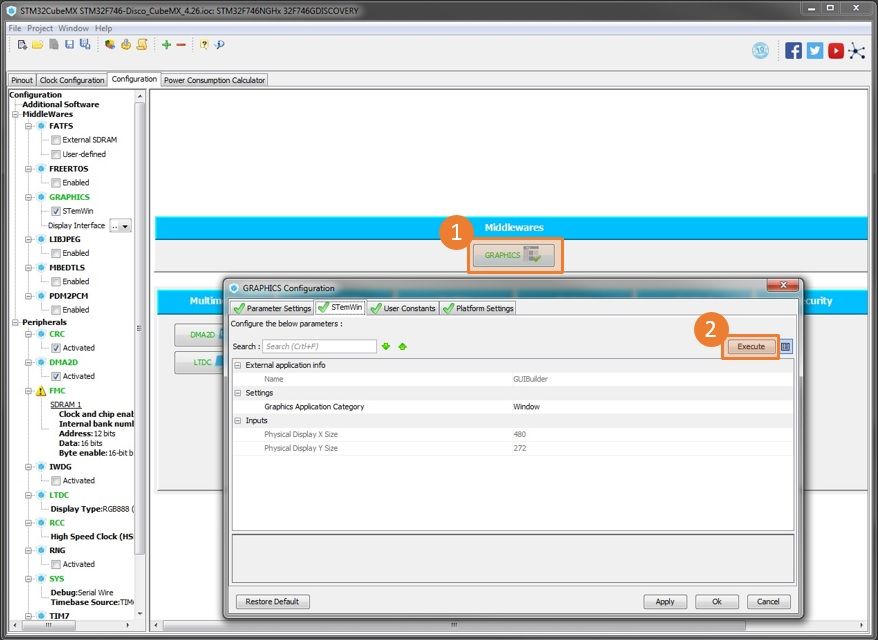Click the Cancel button in dialog
Viewport: 878px width, 640px height.
[768, 601]
